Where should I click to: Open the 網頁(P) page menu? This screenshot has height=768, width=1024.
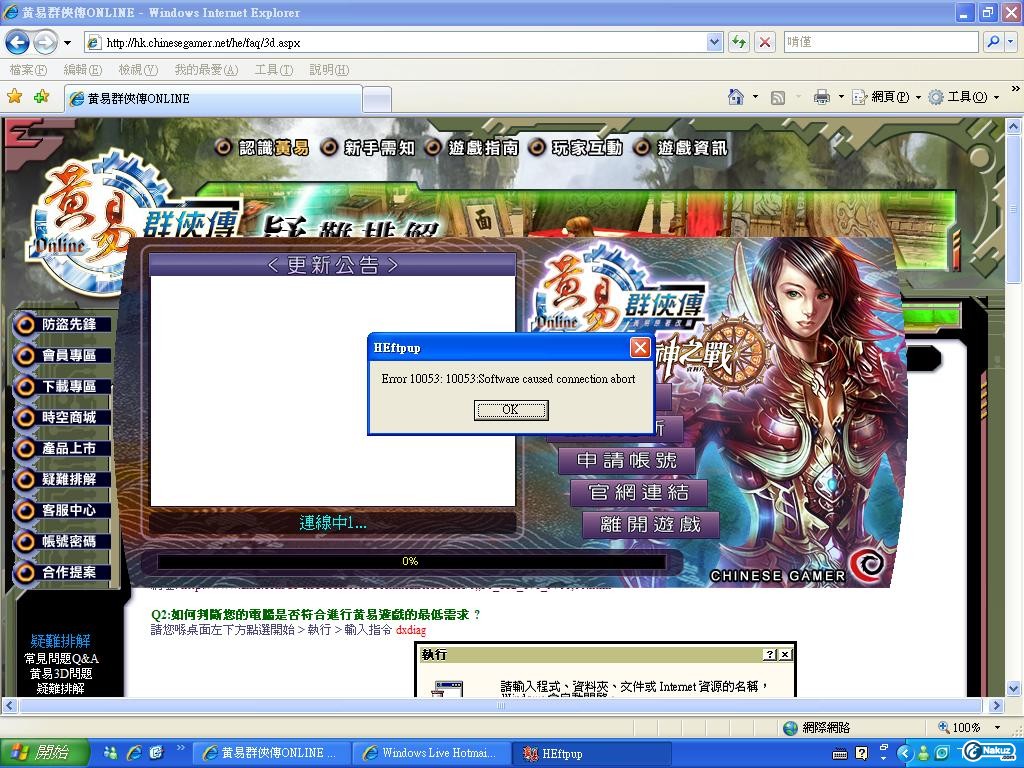click(887, 97)
